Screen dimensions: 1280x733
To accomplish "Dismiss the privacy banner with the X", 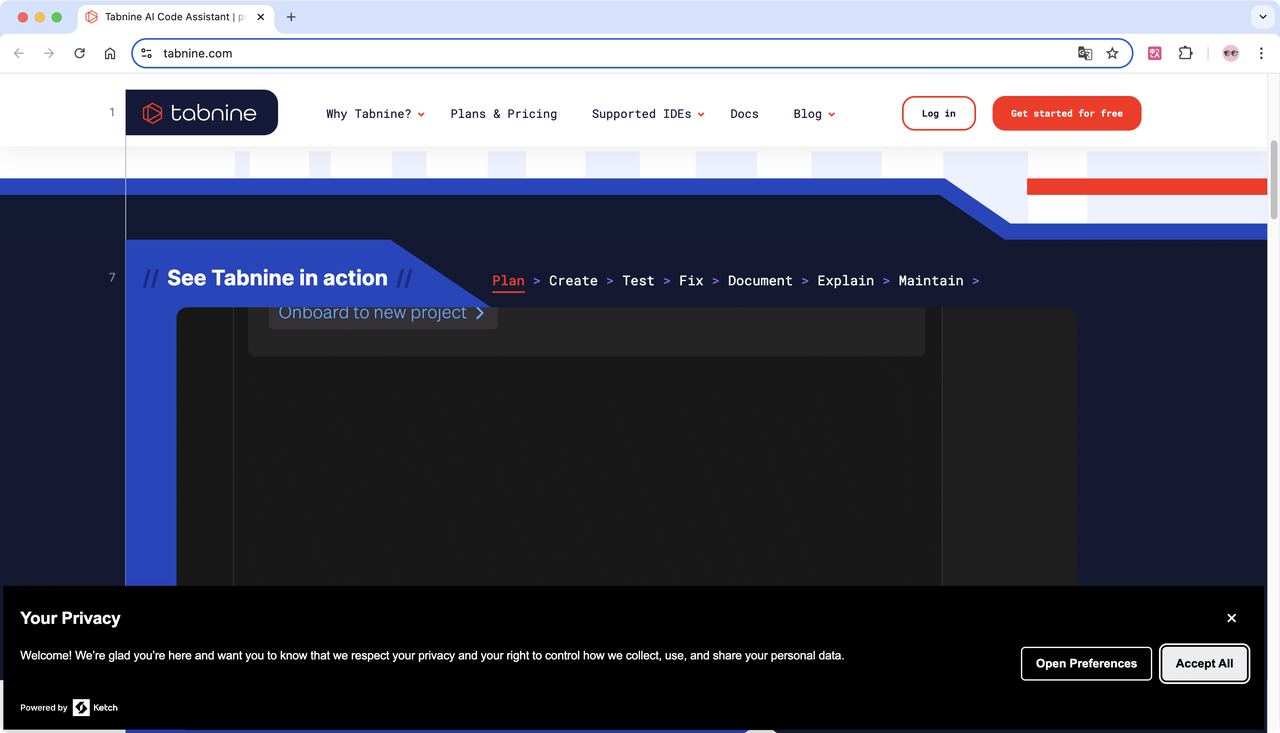I will point(1232,618).
